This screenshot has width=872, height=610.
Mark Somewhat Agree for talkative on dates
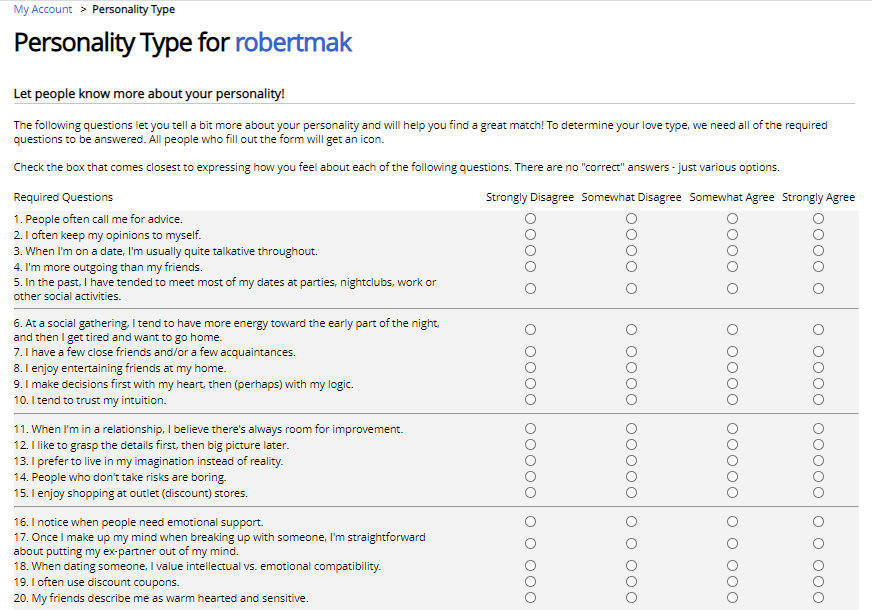(x=732, y=251)
